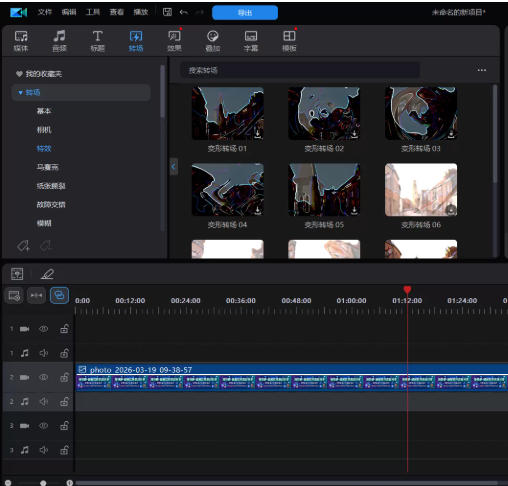This screenshot has width=508, height=486.
Task: Toggle lock on video track 3
Action: [64, 426]
